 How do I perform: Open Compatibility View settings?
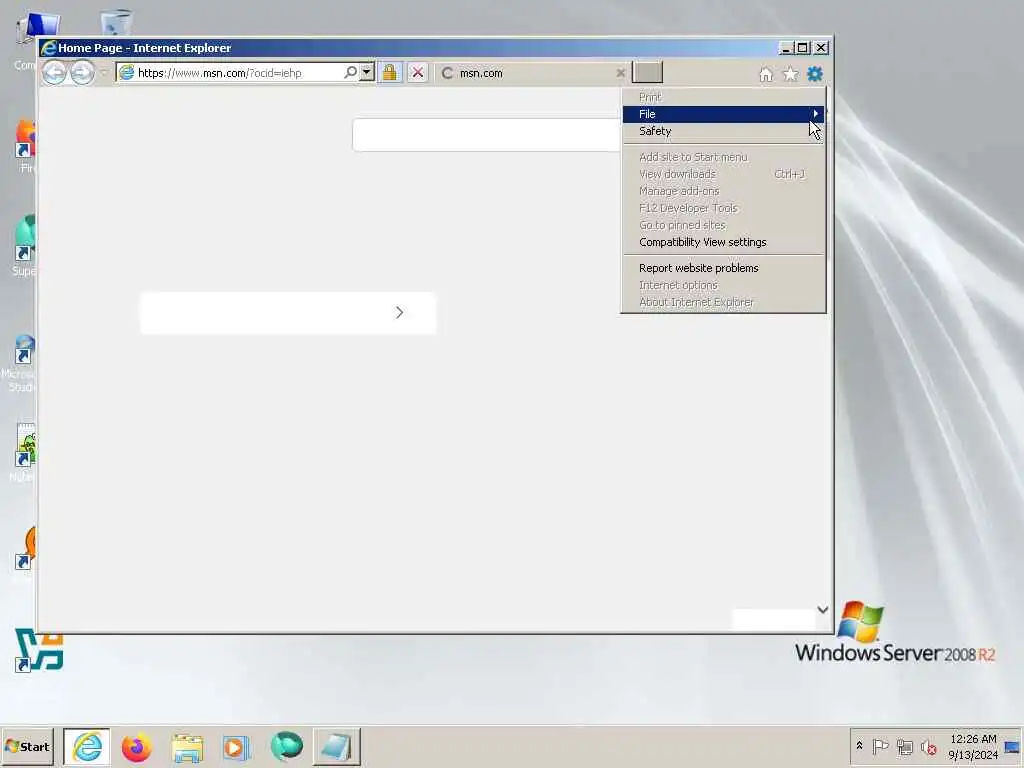(723, 242)
